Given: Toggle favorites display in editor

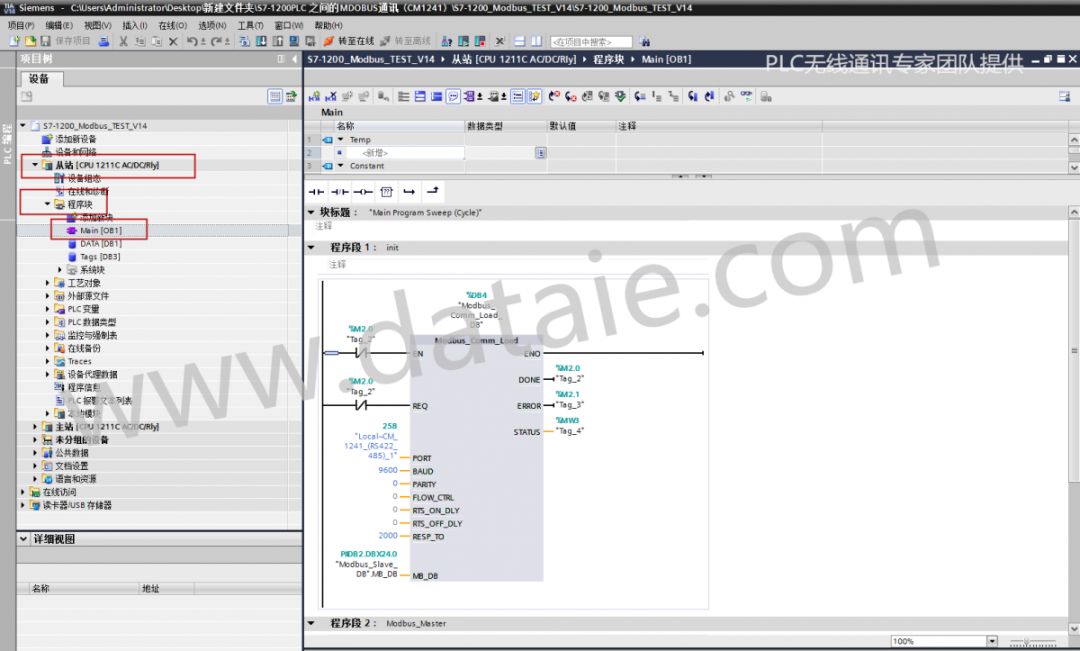Looking at the screenshot, I should coord(534,96).
